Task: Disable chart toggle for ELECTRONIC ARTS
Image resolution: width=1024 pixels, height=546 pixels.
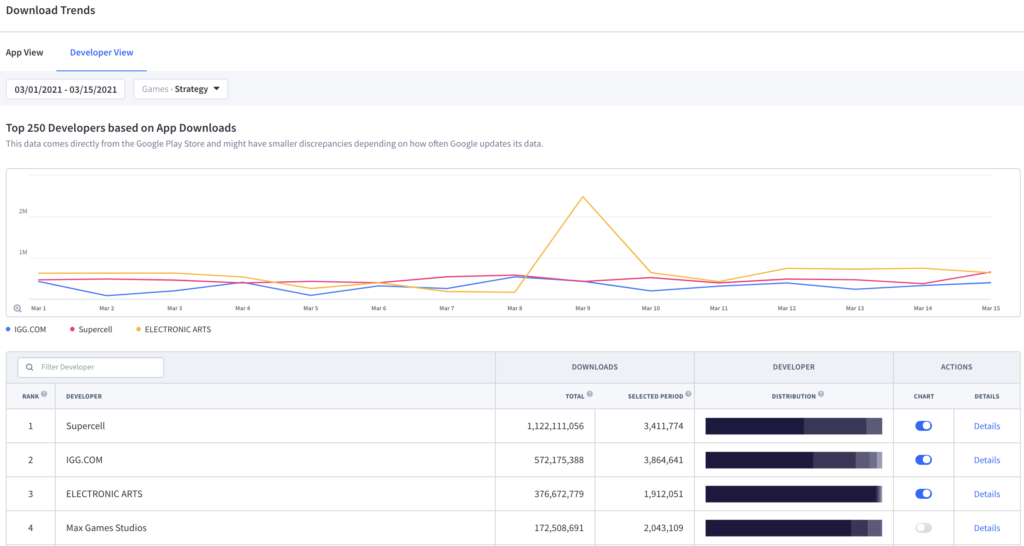Action: (923, 494)
